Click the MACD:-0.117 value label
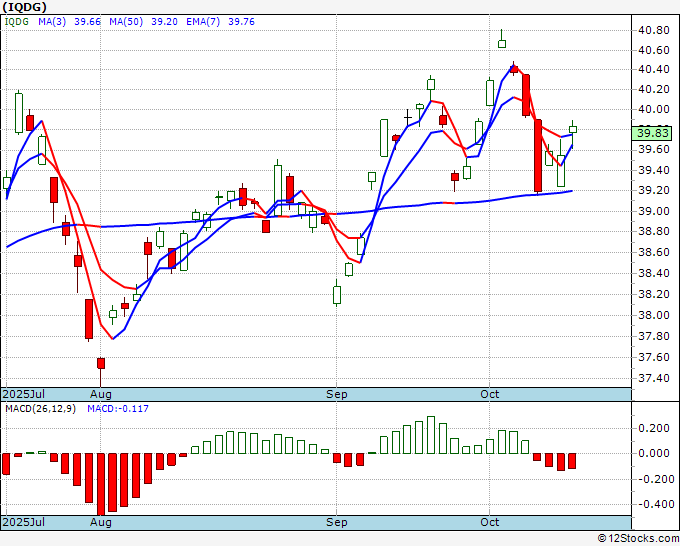The image size is (680, 546). (x=120, y=408)
